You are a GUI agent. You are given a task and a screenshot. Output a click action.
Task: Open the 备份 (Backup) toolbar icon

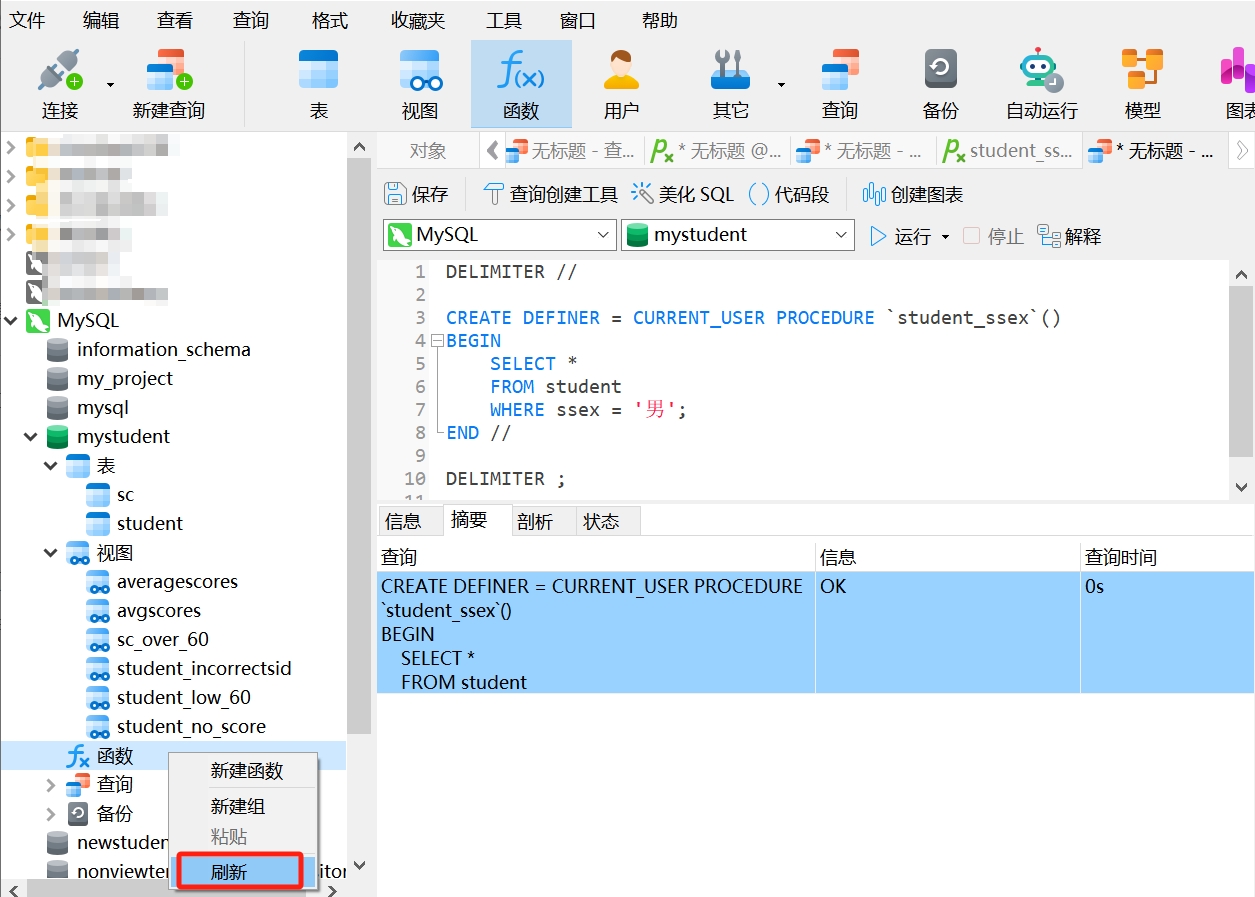point(940,84)
